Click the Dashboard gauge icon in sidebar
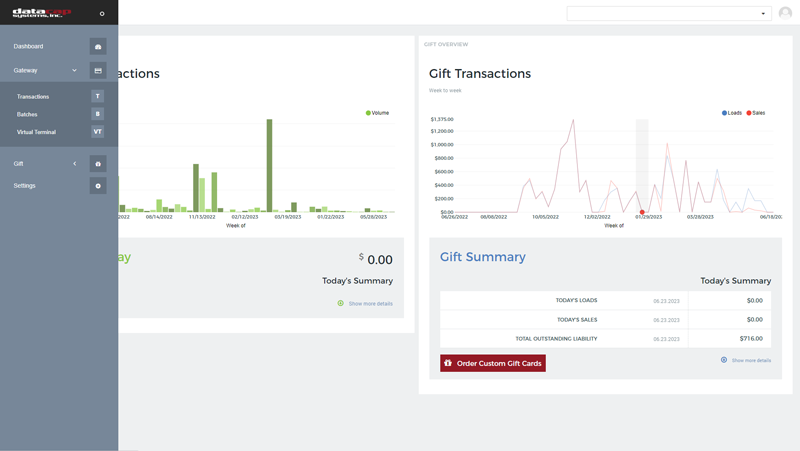Screen dimensions: 800x451 pos(98,47)
